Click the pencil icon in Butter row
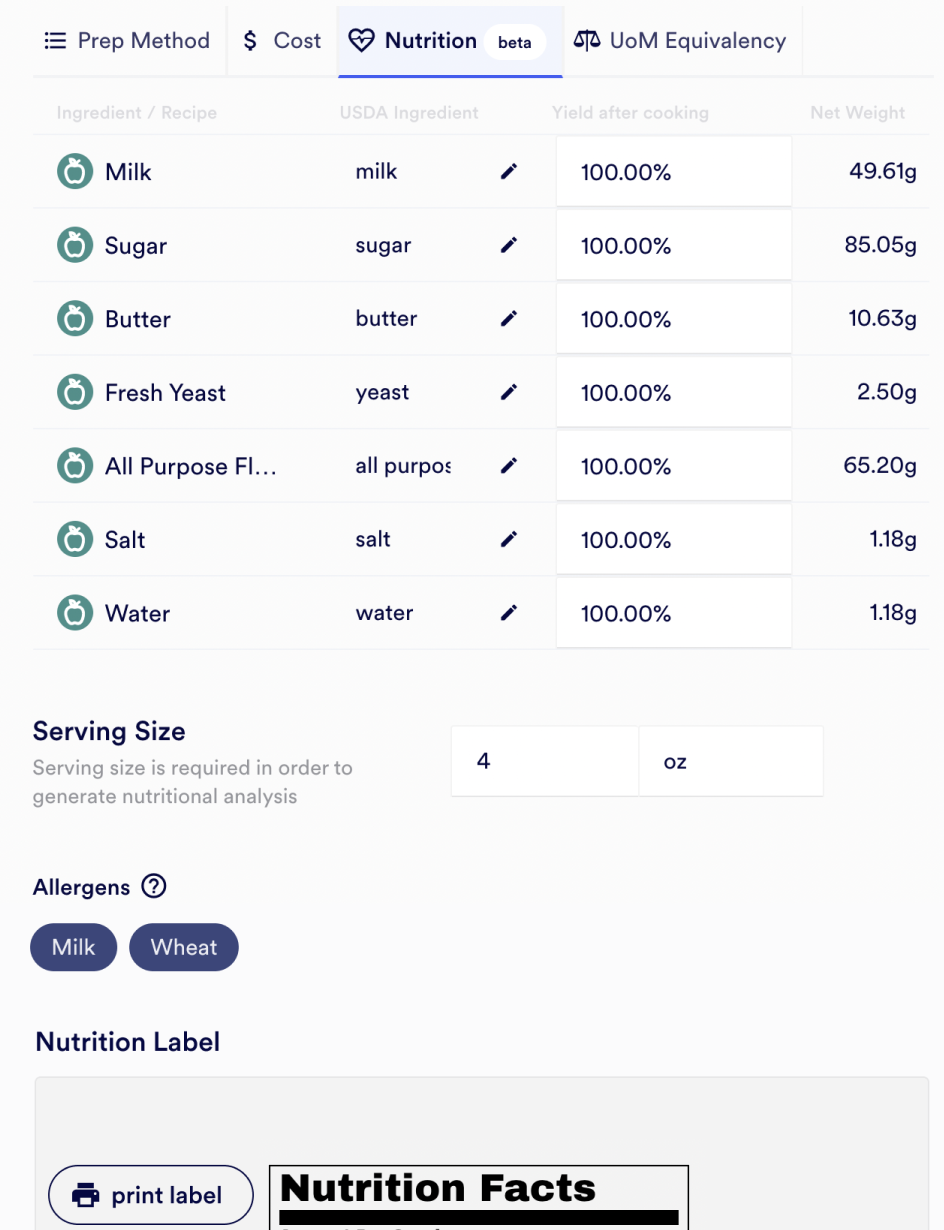This screenshot has height=1230, width=944. click(x=509, y=319)
